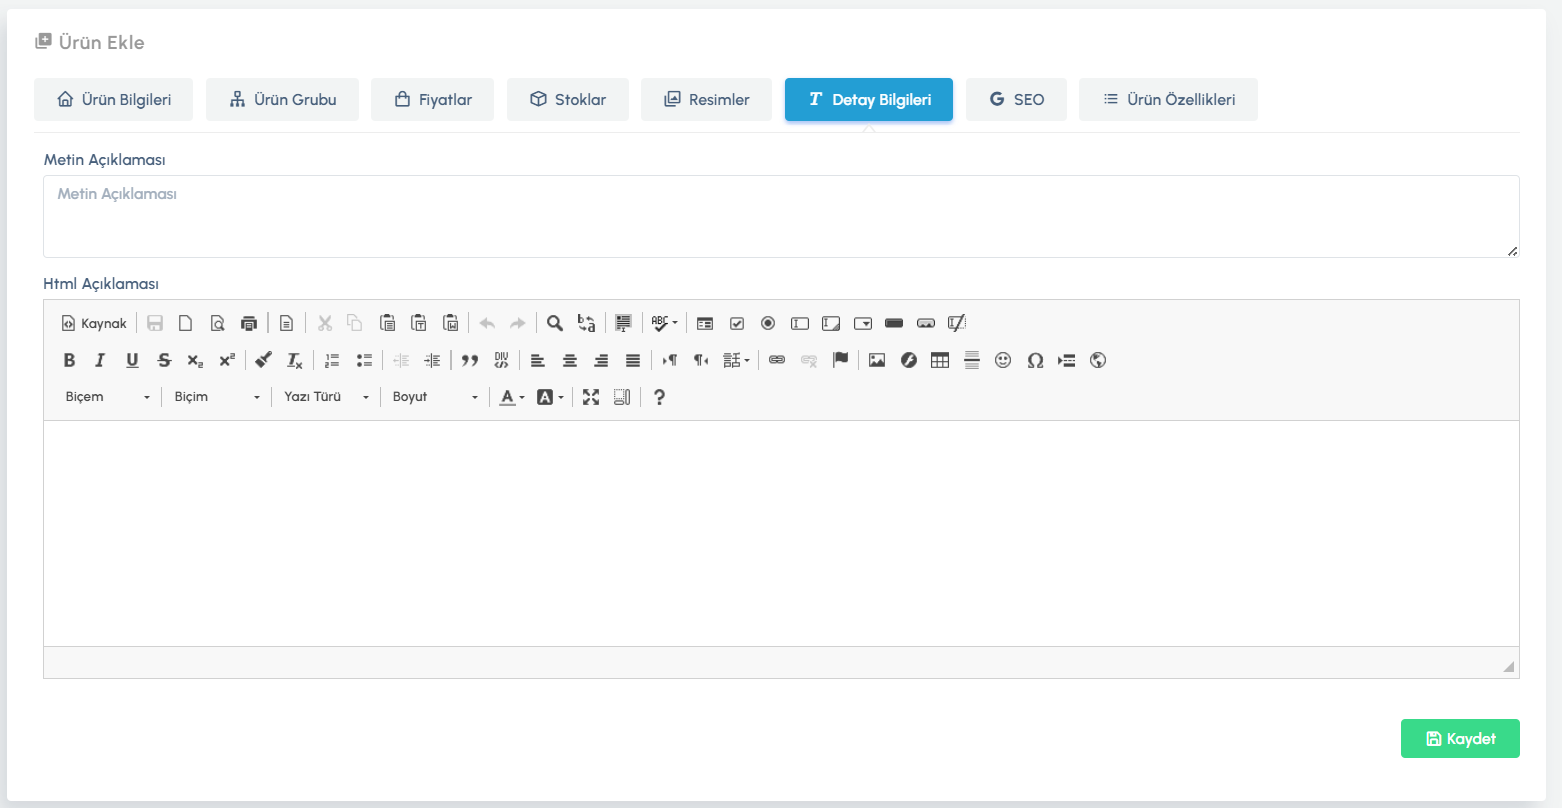
Task: Insert a block quote
Action: tap(469, 361)
